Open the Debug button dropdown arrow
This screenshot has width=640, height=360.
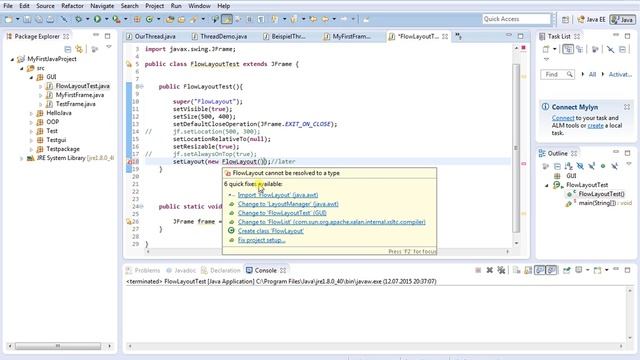(87, 19)
